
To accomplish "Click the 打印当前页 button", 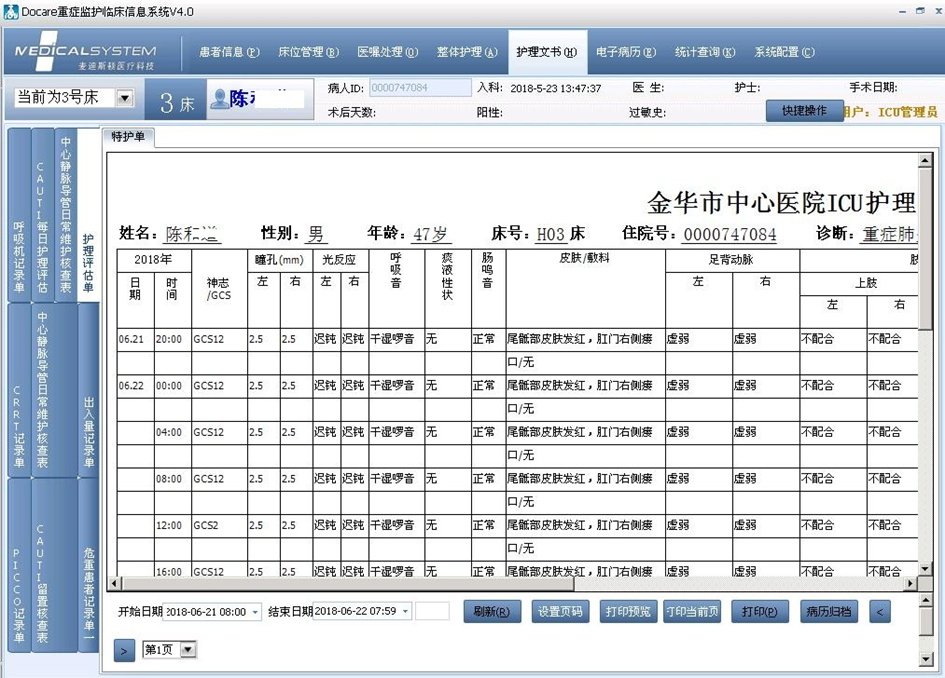I will [x=692, y=612].
